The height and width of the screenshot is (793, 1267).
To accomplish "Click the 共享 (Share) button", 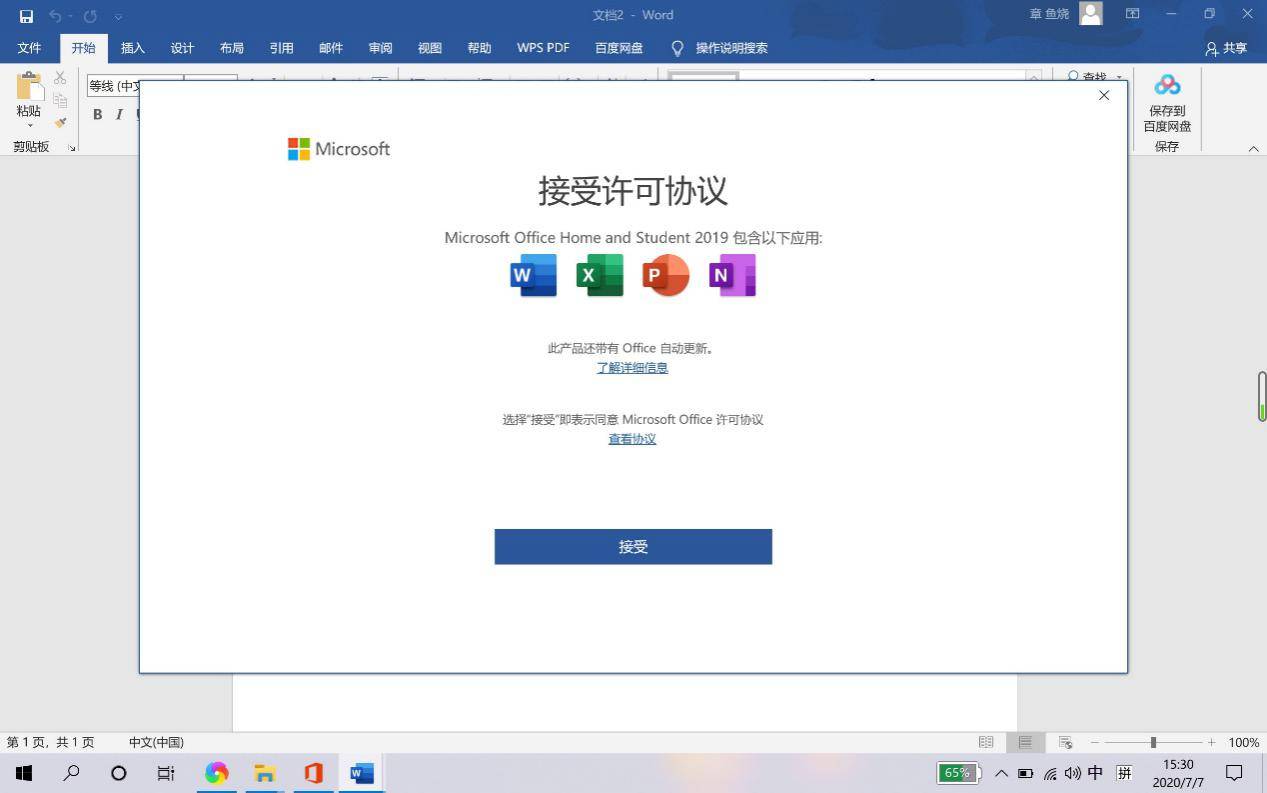I will coord(1227,48).
